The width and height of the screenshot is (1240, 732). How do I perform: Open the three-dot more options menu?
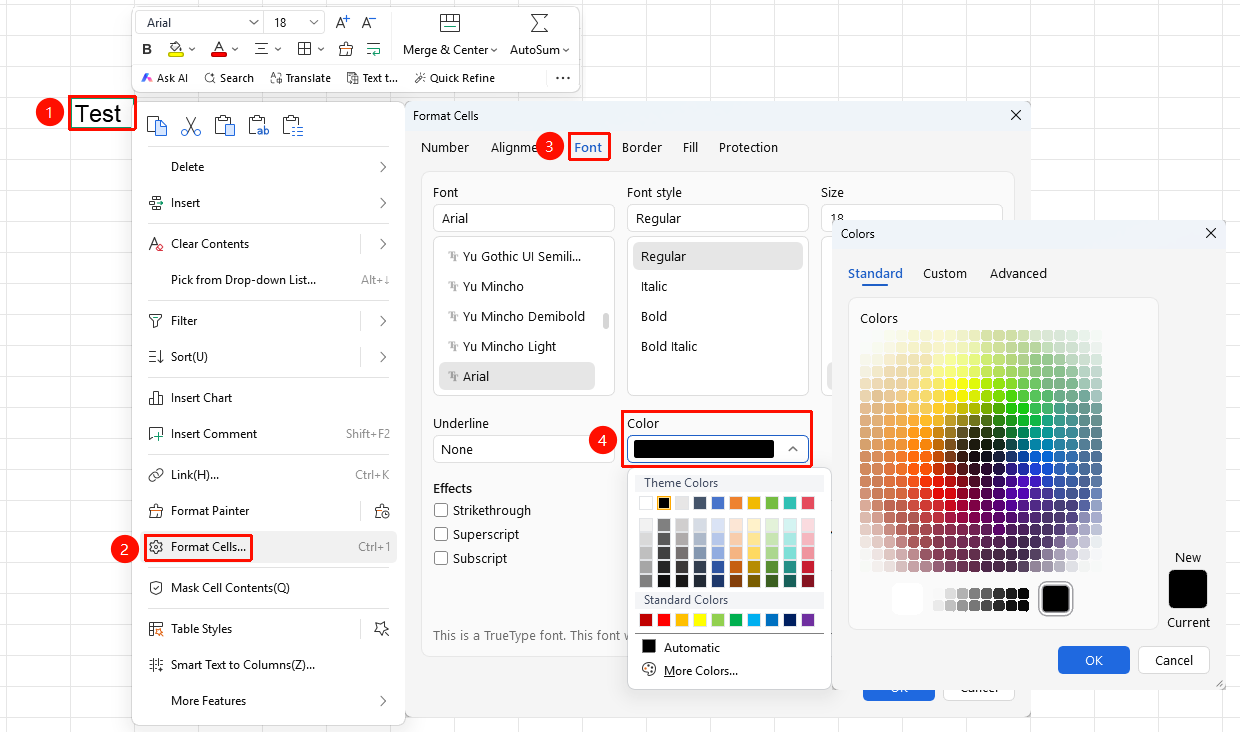[x=563, y=78]
